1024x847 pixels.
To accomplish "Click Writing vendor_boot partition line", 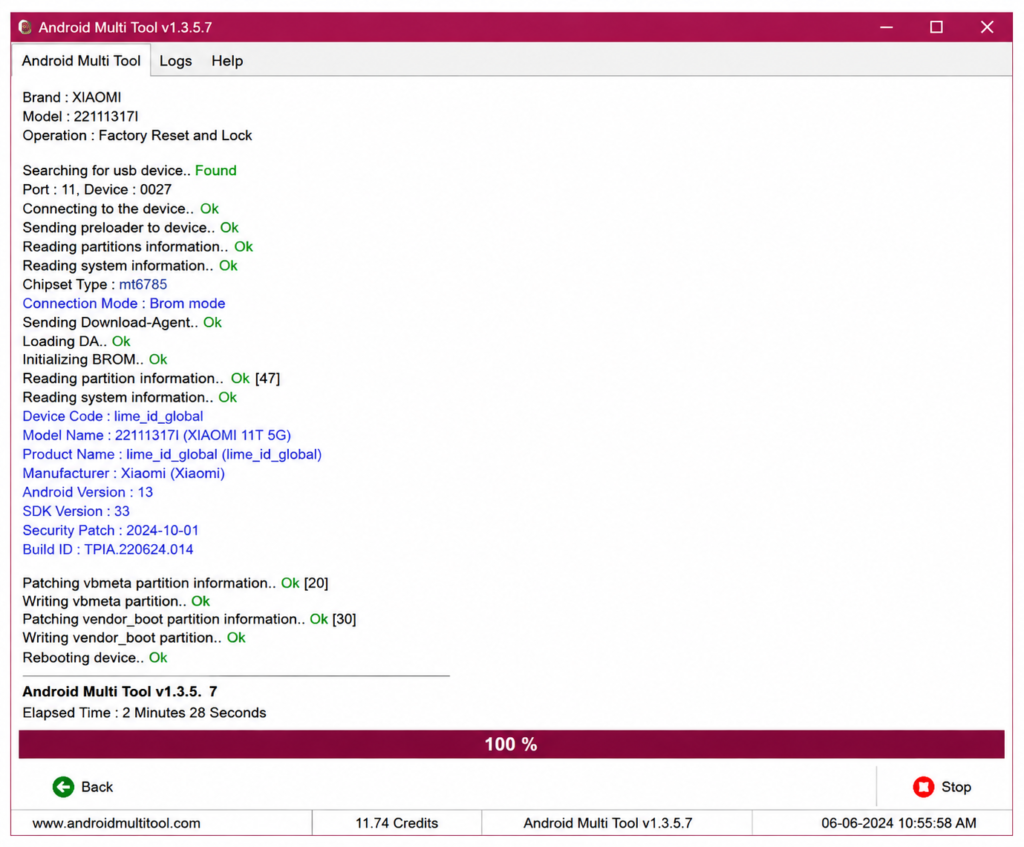I will pos(134,637).
